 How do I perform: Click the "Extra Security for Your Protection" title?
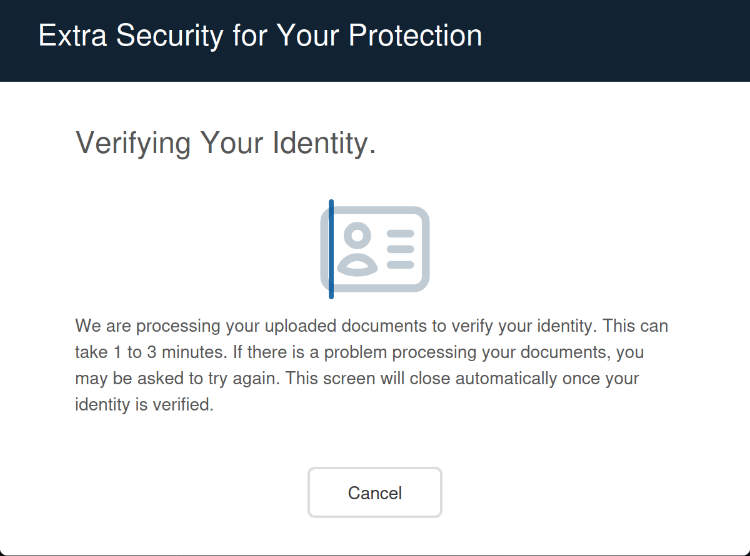[260, 36]
